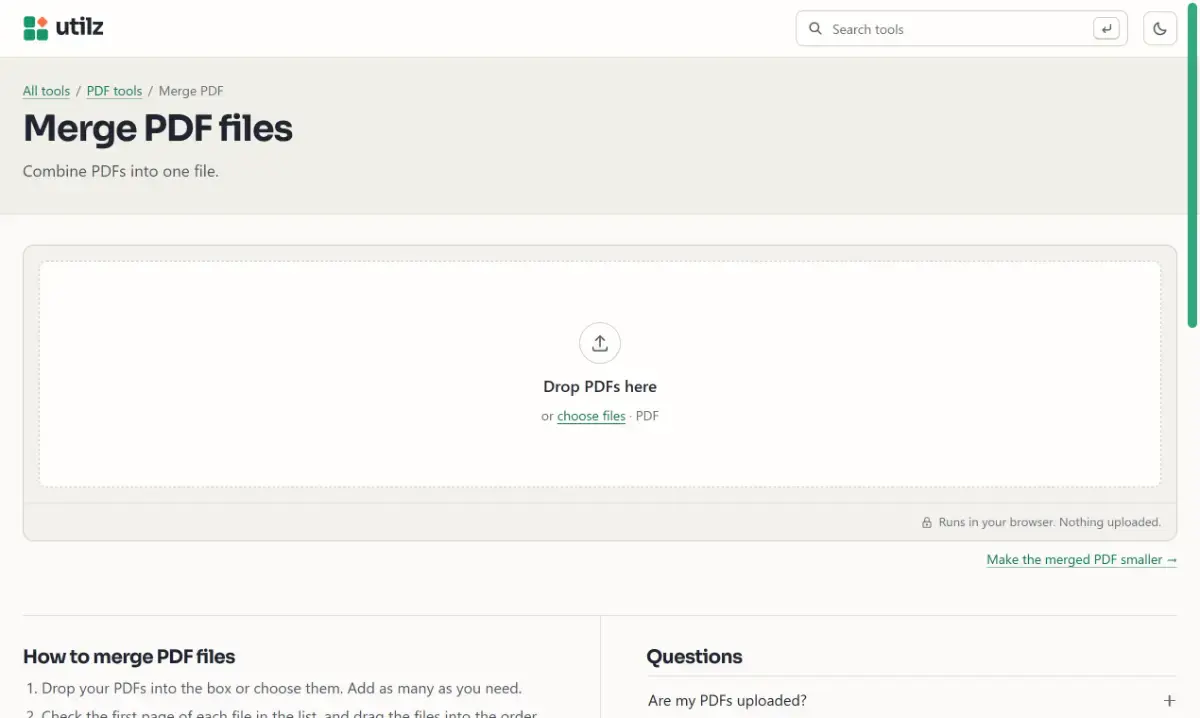The width and height of the screenshot is (1200, 718).
Task: Click the lock icon in privacy note
Action: pos(927,522)
